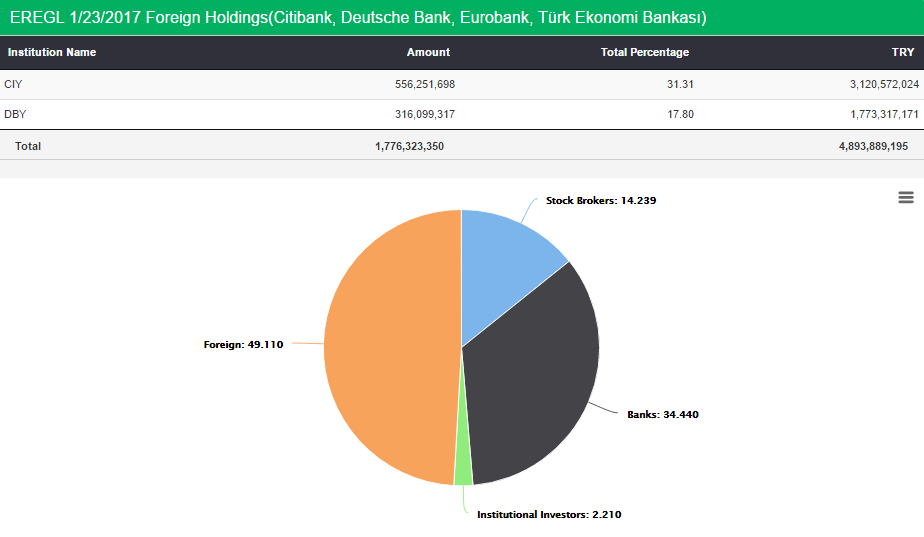Screen dimensions: 924x537
Task: Sort by Amount column header
Action: (428, 52)
